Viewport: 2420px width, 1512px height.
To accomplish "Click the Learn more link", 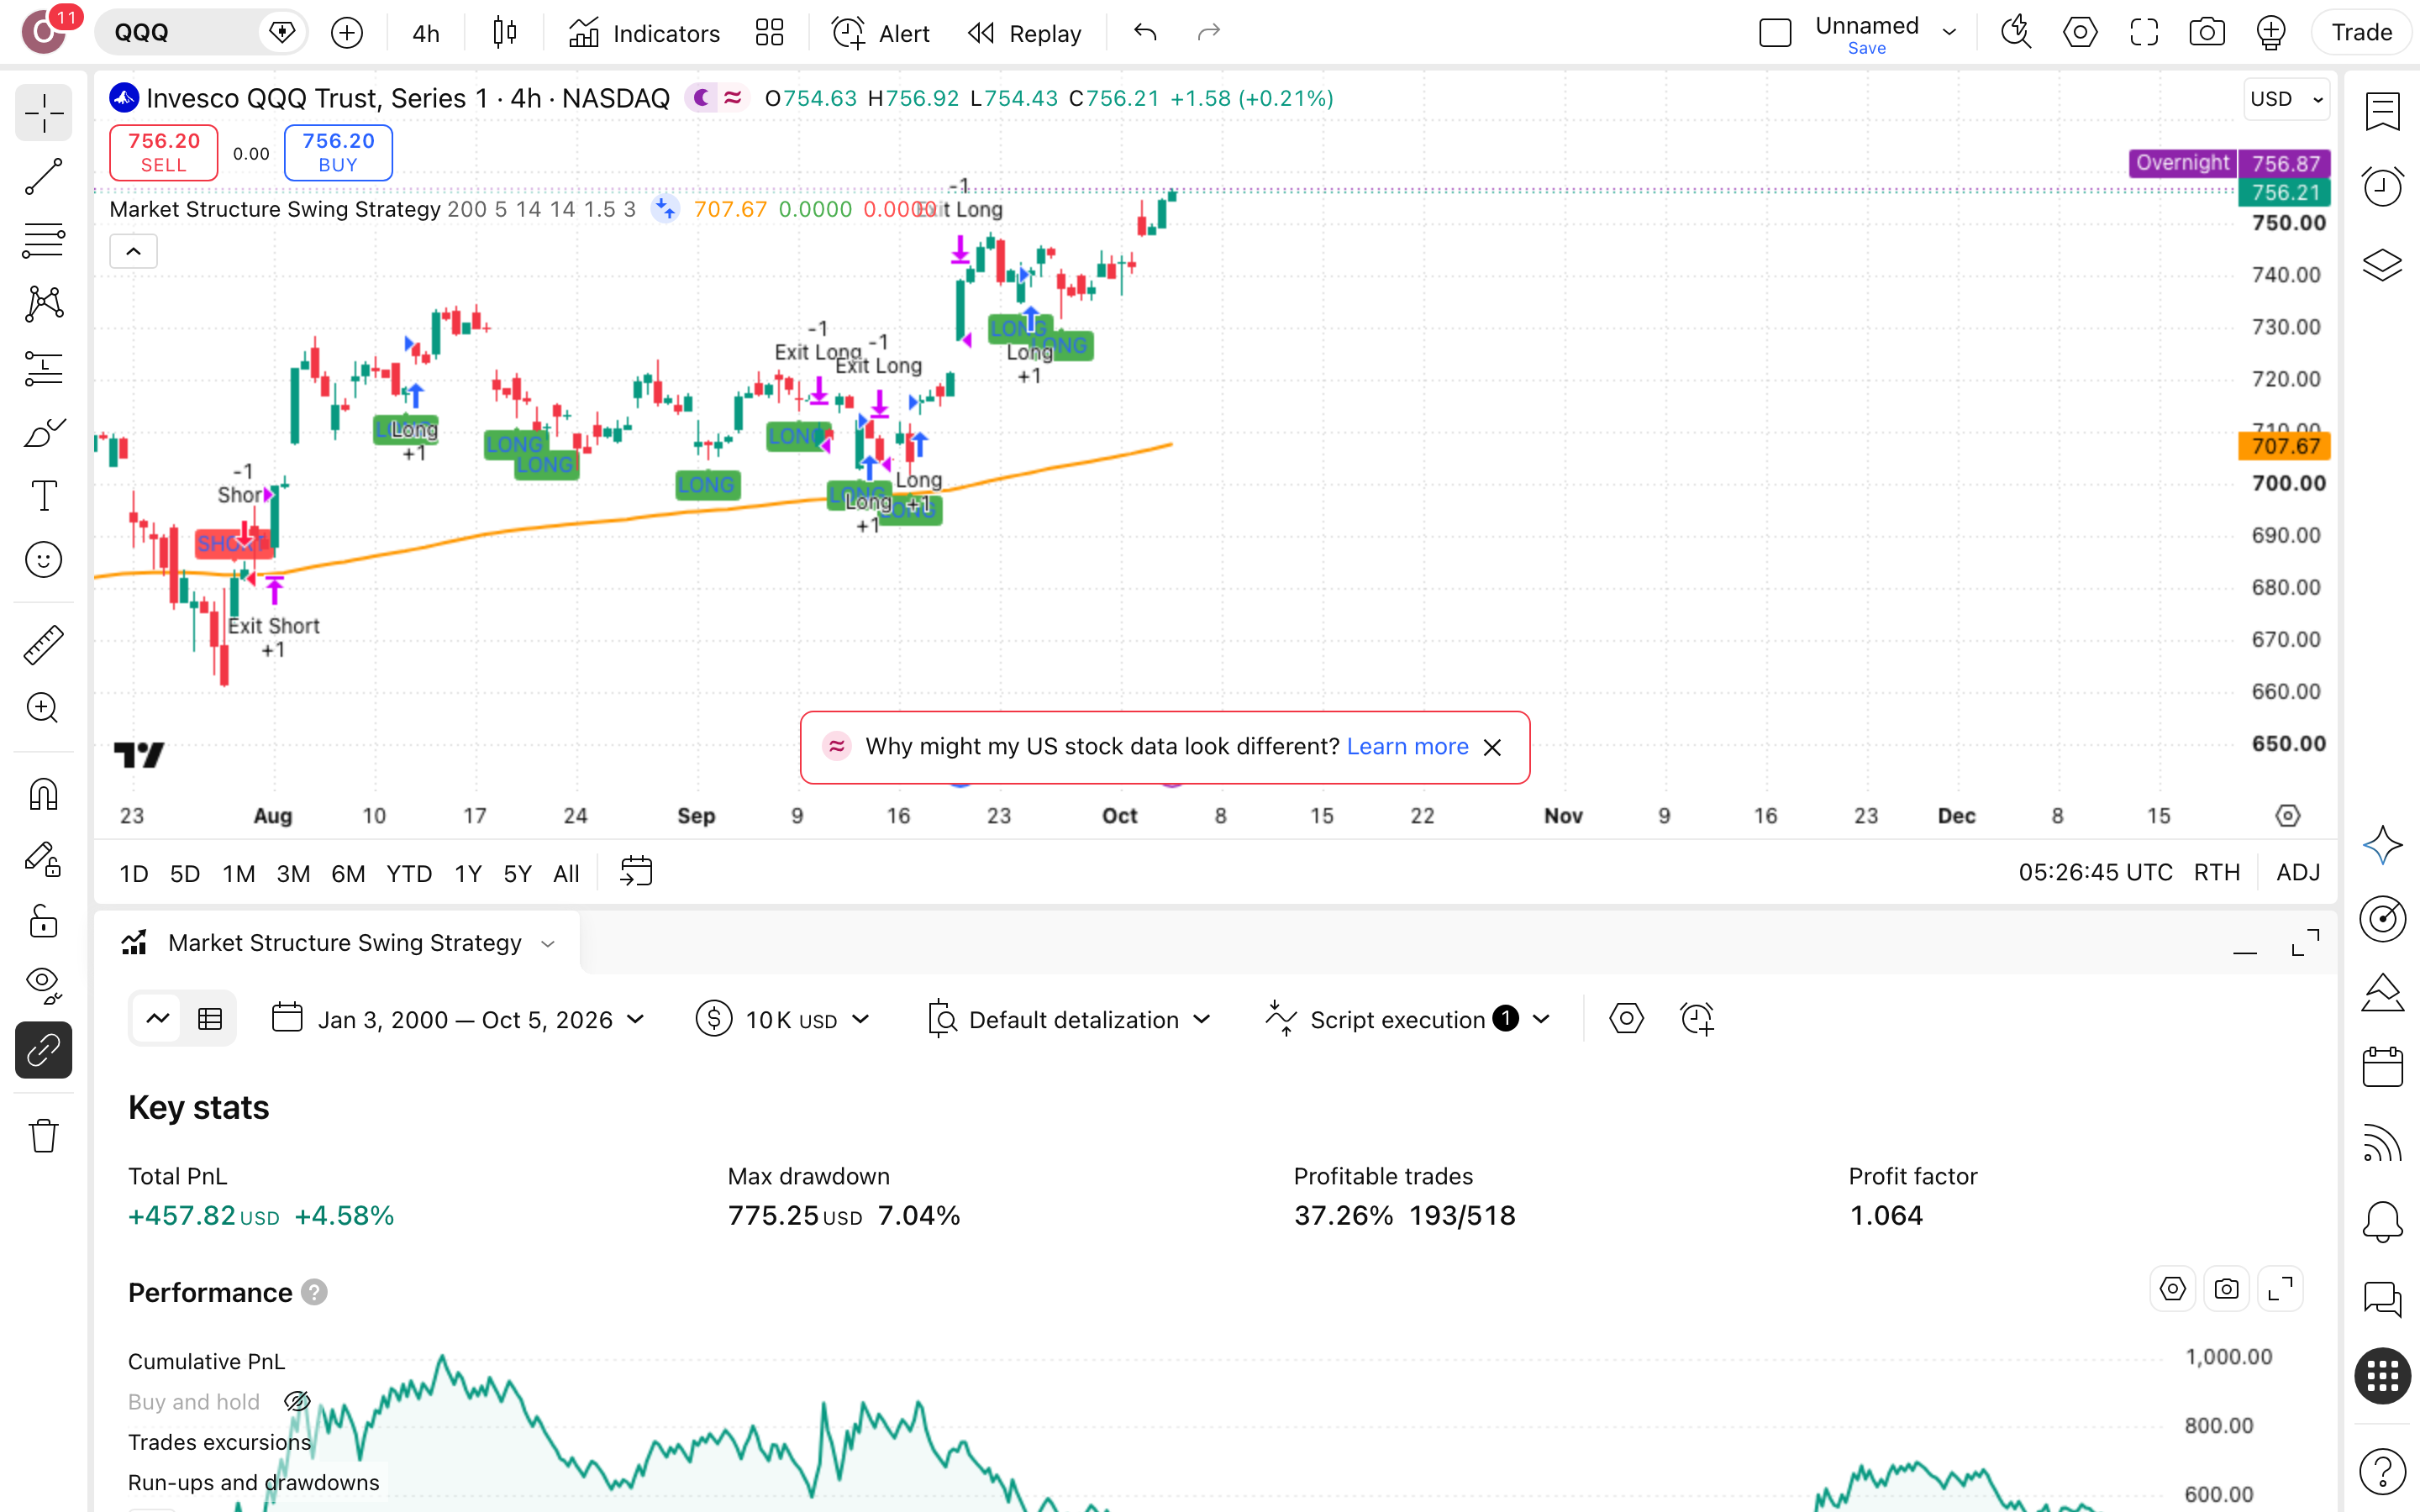I will (x=1407, y=746).
